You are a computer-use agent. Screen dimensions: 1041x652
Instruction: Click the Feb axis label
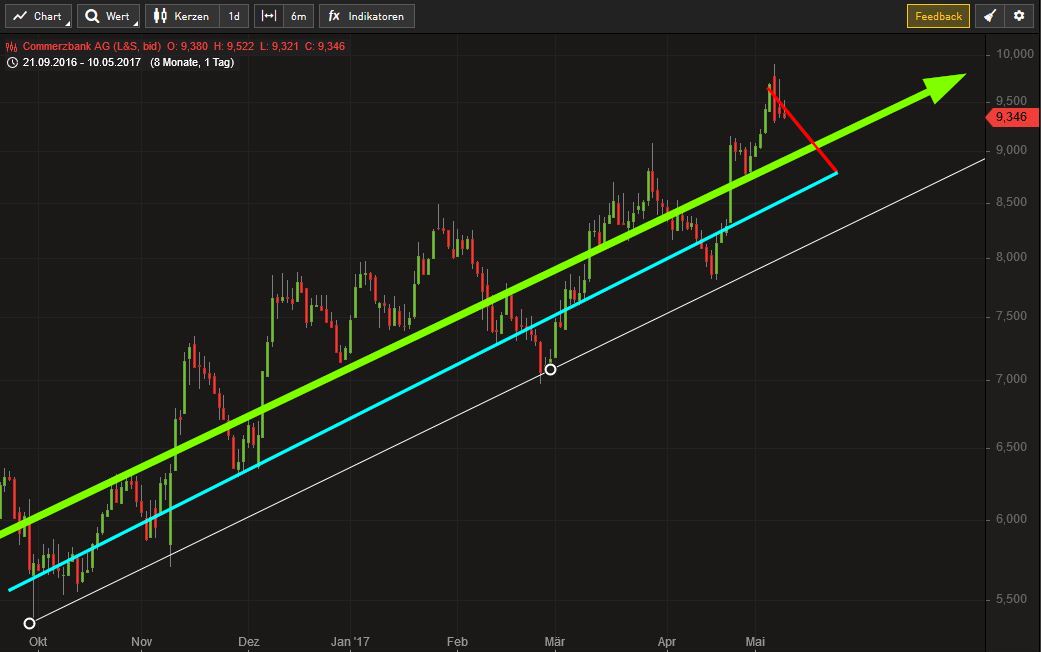457,642
